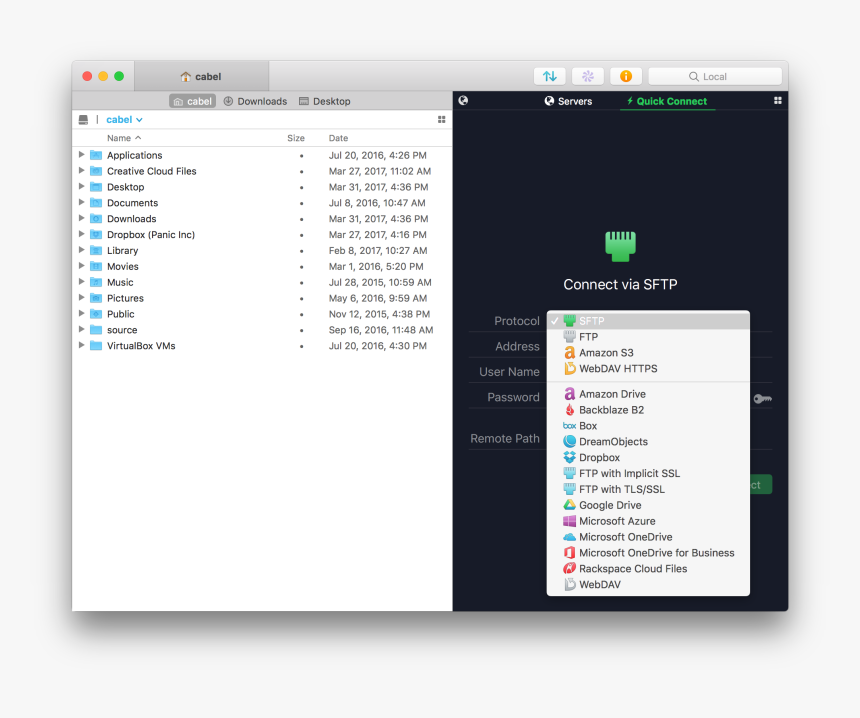Jump to Desktop favorite
This screenshot has height=718, width=860.
click(x=325, y=101)
